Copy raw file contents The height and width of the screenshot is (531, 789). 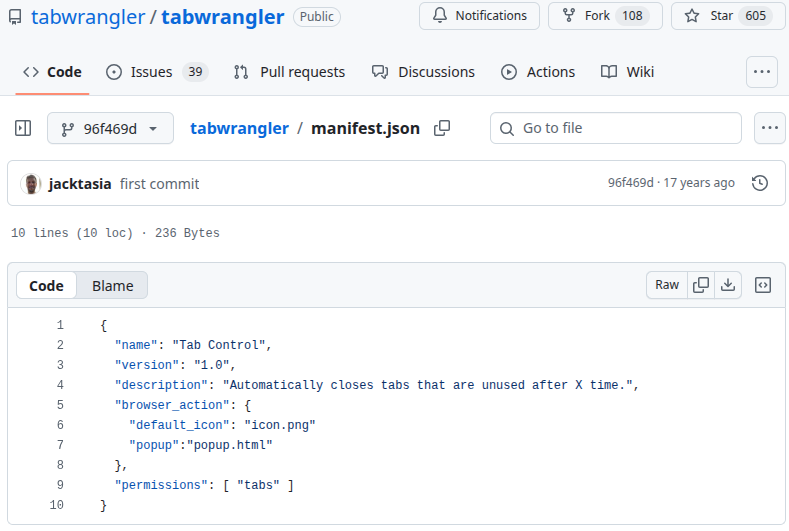701,285
